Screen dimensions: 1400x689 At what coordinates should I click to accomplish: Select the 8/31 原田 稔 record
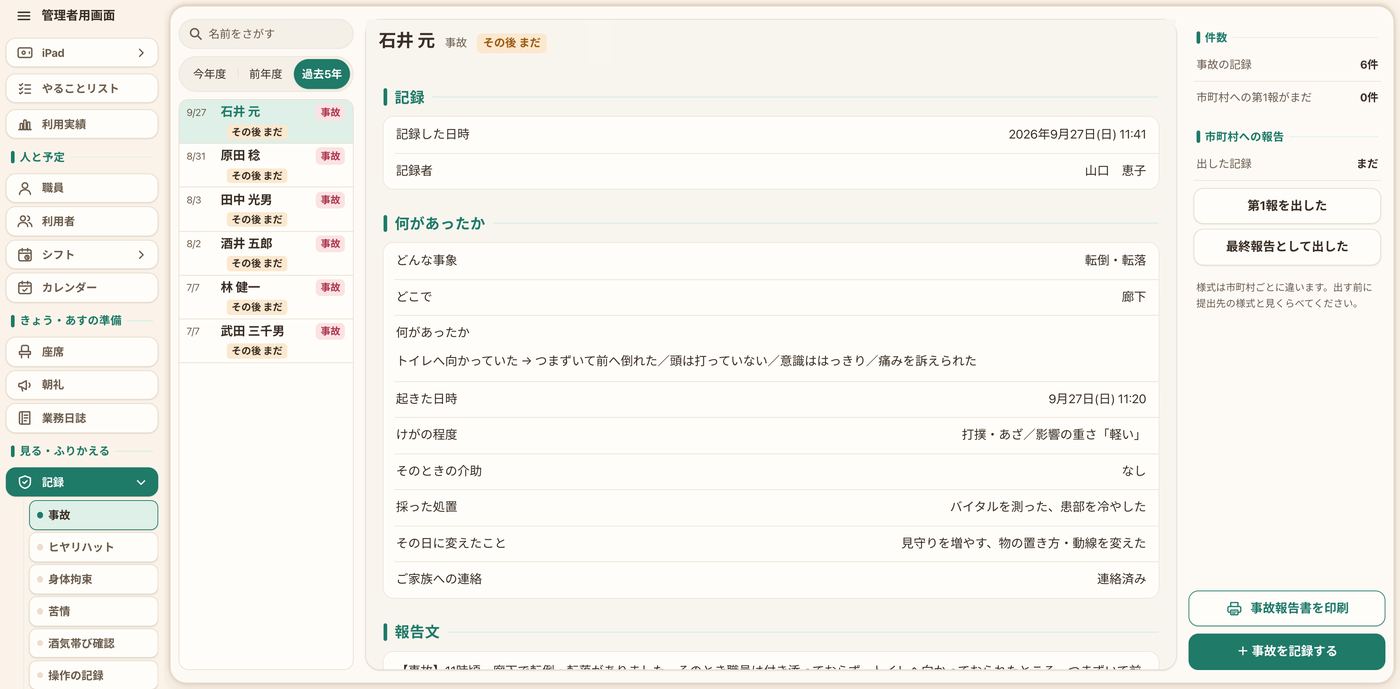click(266, 165)
